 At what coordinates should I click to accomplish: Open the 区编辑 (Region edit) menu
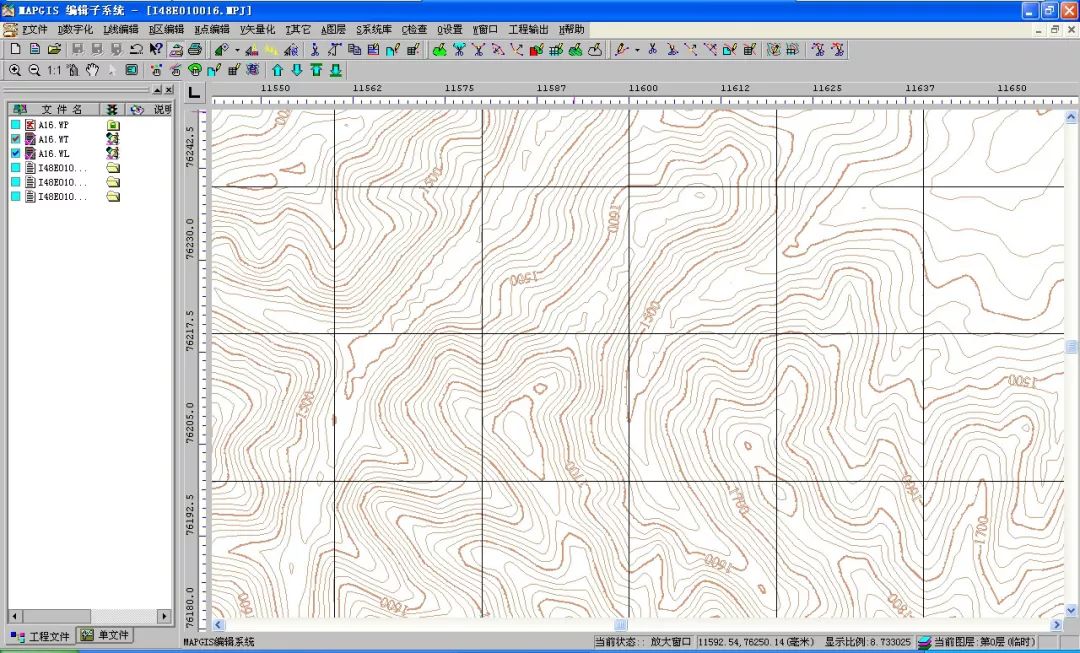[167, 30]
